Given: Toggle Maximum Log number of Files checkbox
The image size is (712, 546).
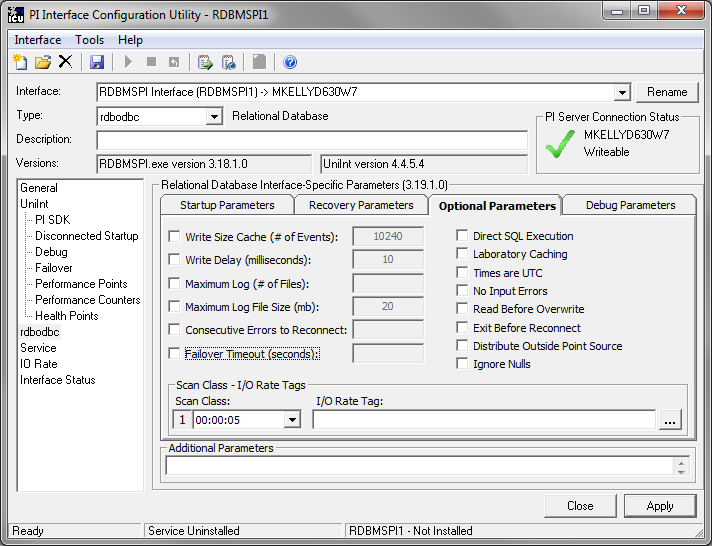Looking at the screenshot, I should tap(174, 283).
